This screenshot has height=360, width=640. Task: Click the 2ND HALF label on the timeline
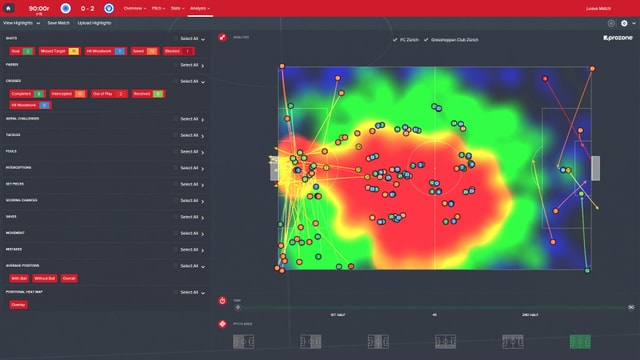530,315
